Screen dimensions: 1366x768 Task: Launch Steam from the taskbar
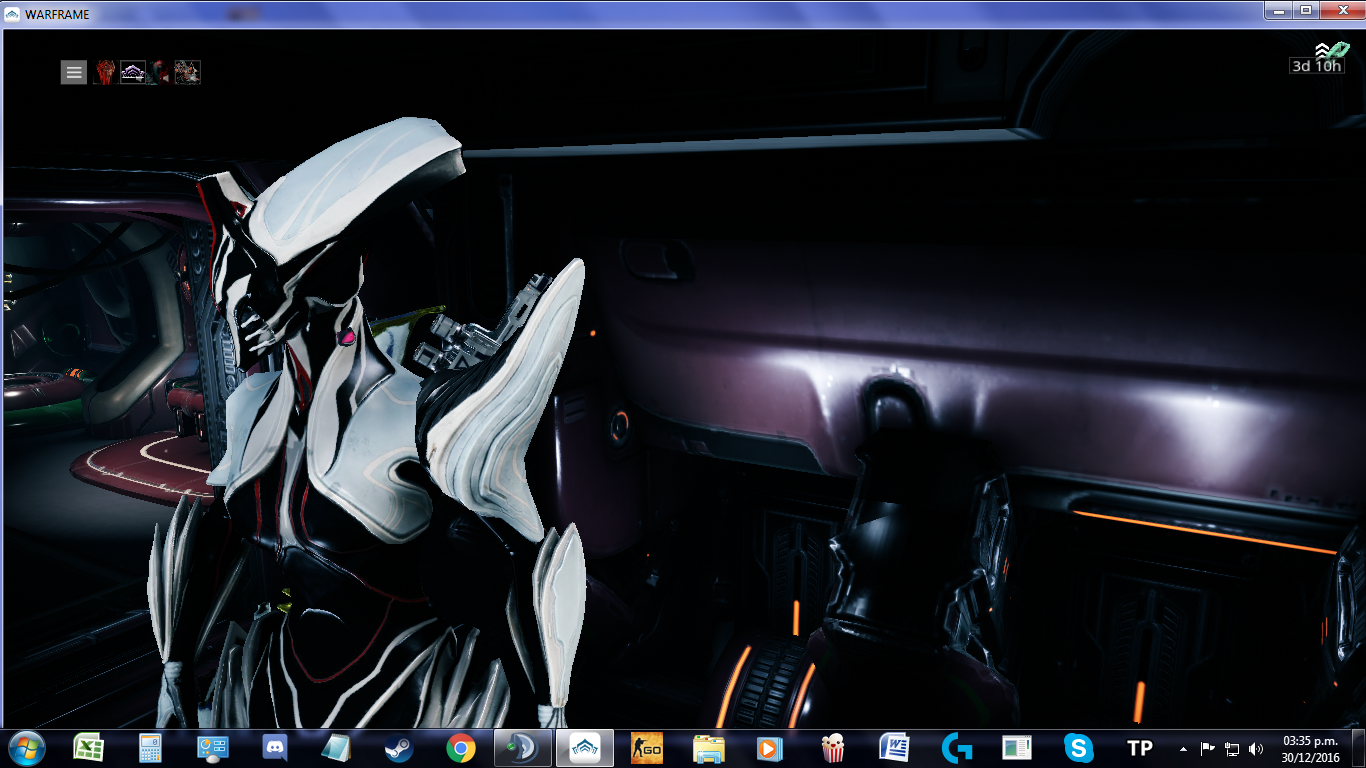[x=399, y=748]
